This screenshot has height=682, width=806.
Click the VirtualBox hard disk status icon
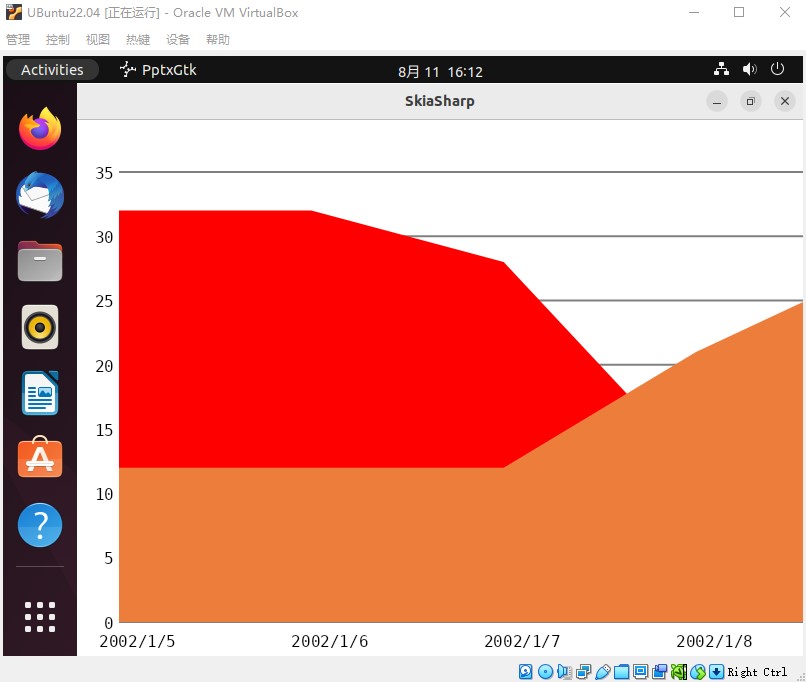pos(526,672)
